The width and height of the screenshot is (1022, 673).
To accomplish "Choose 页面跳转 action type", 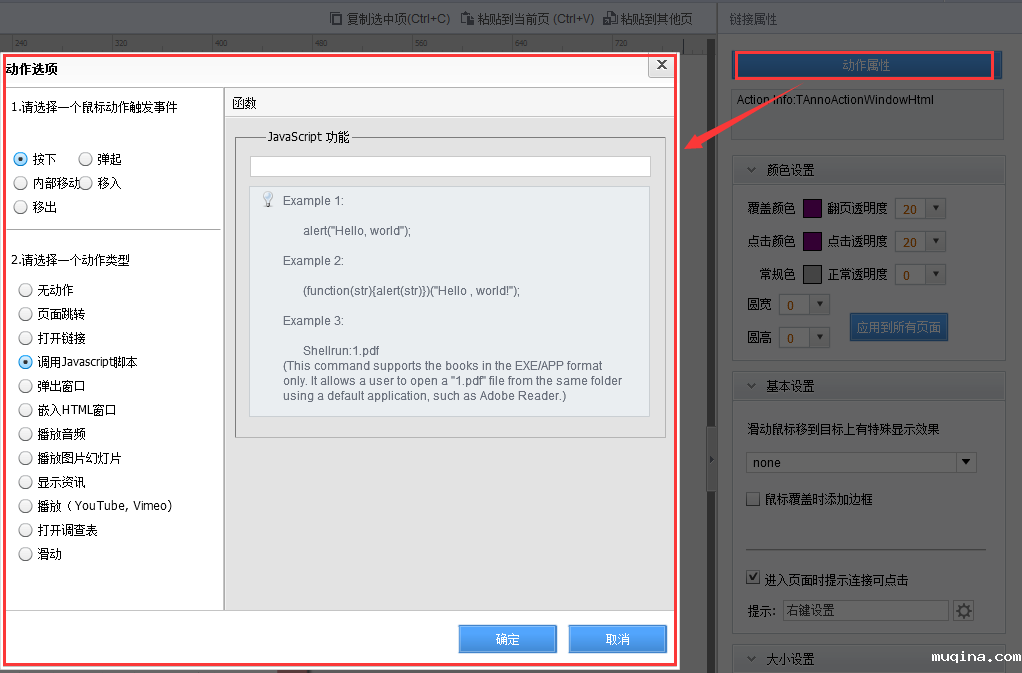I will tap(26, 314).
